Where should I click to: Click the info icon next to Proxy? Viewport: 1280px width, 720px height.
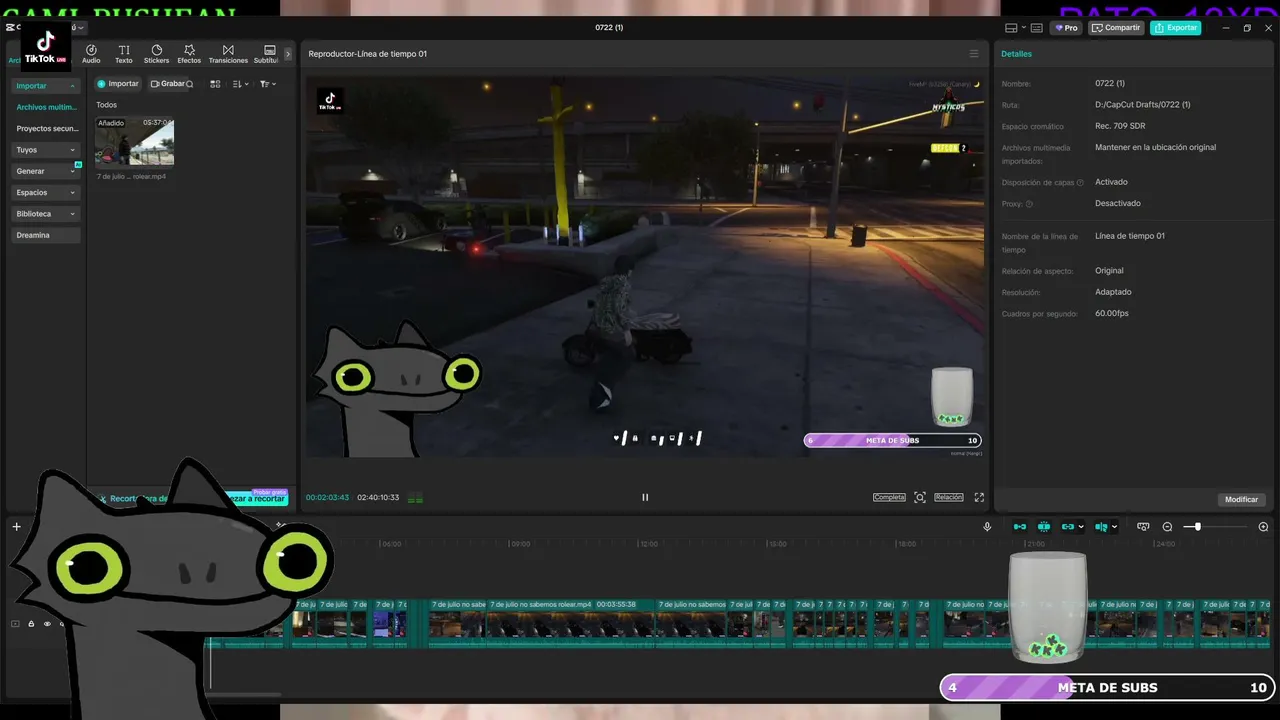(1029, 204)
